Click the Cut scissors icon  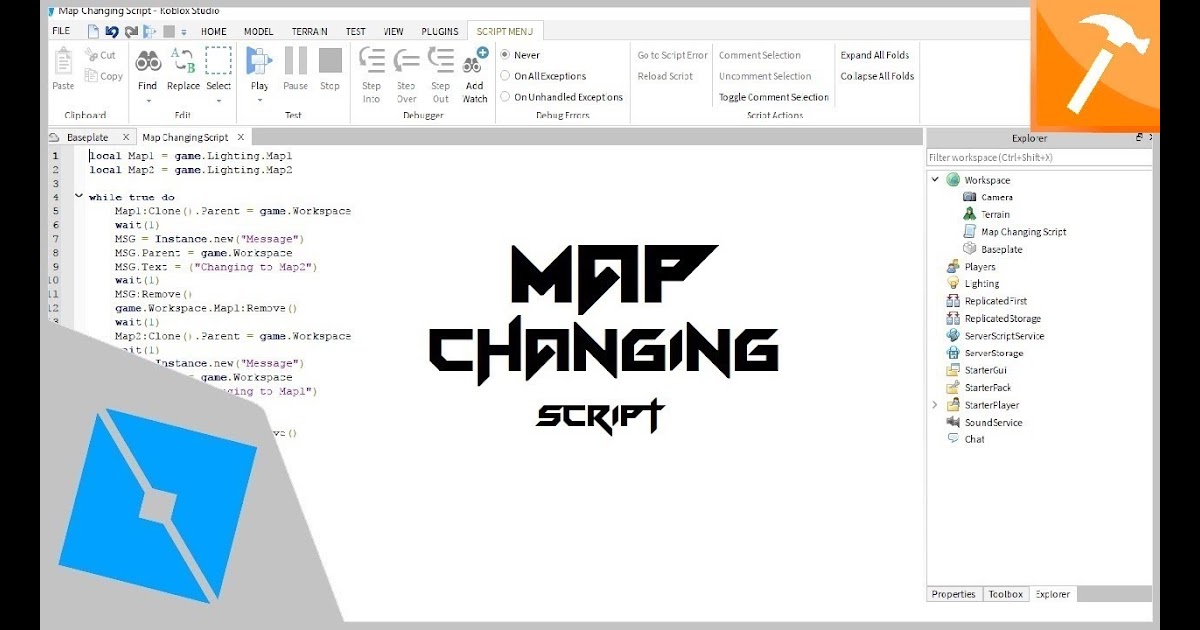click(91, 55)
